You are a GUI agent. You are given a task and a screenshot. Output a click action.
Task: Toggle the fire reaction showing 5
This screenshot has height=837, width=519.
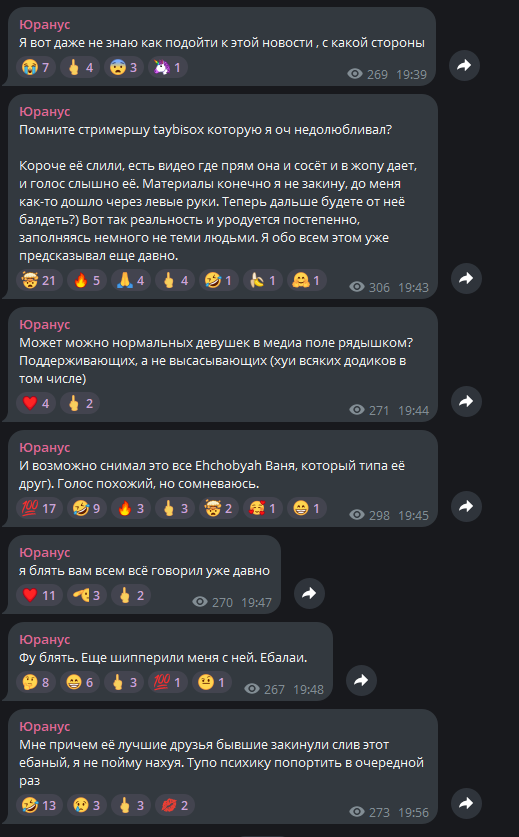(x=87, y=280)
